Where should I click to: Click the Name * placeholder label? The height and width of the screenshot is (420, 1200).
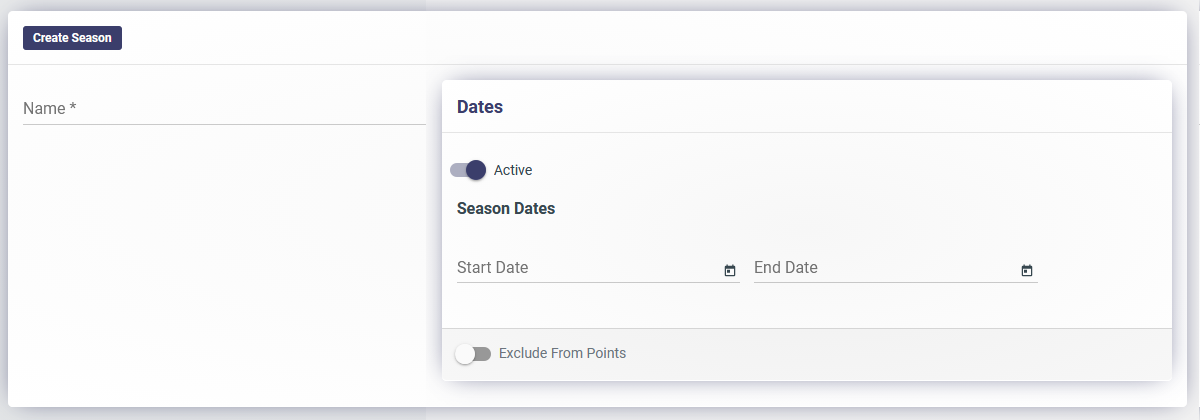point(50,108)
